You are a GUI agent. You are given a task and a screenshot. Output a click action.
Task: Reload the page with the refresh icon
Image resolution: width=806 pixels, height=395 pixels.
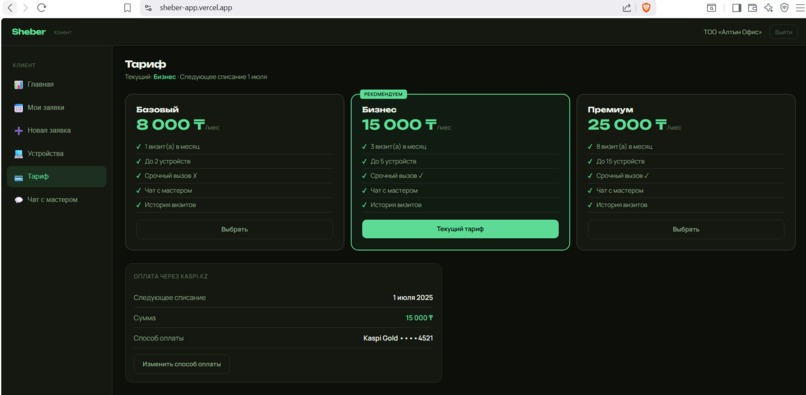42,8
